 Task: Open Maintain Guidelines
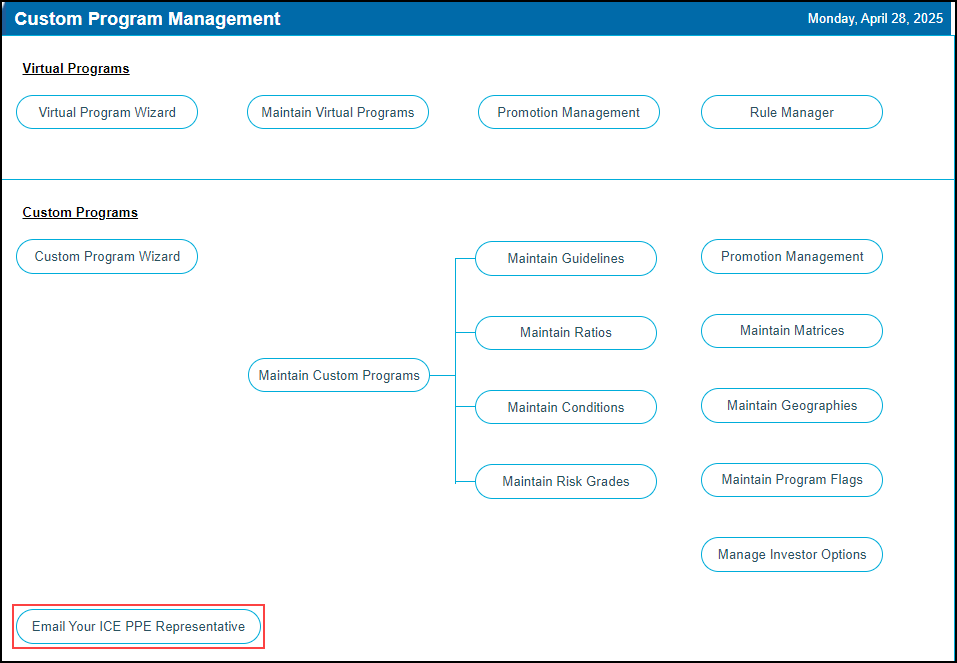(566, 258)
